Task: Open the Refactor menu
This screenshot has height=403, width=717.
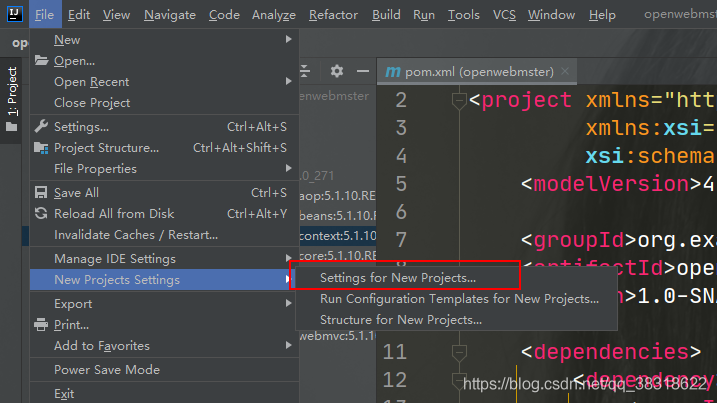Action: (x=333, y=15)
